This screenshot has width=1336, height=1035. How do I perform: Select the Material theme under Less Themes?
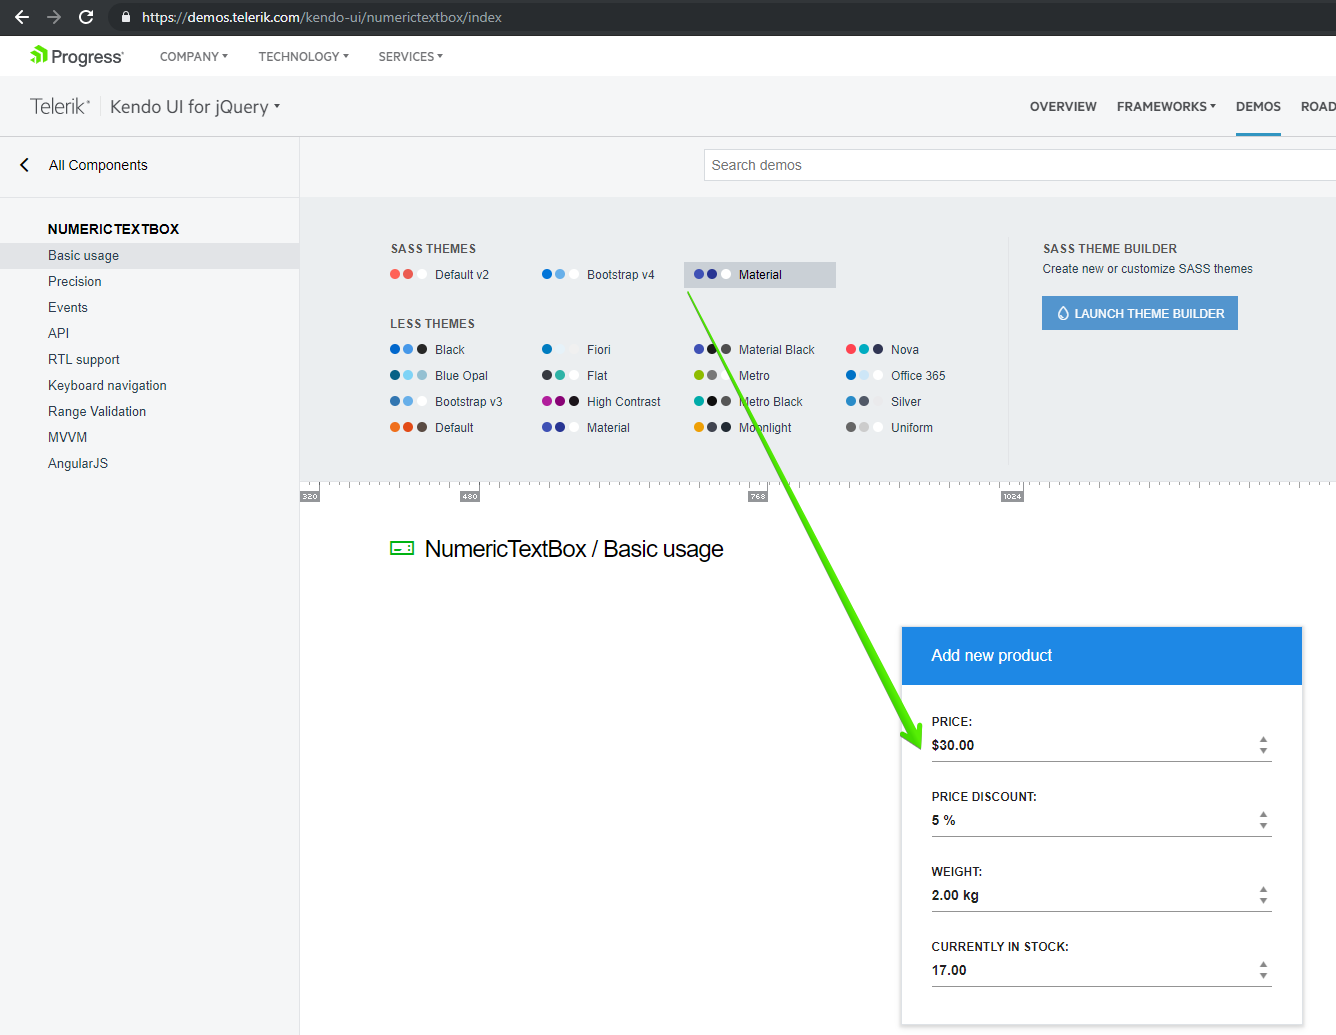[x=586, y=428]
